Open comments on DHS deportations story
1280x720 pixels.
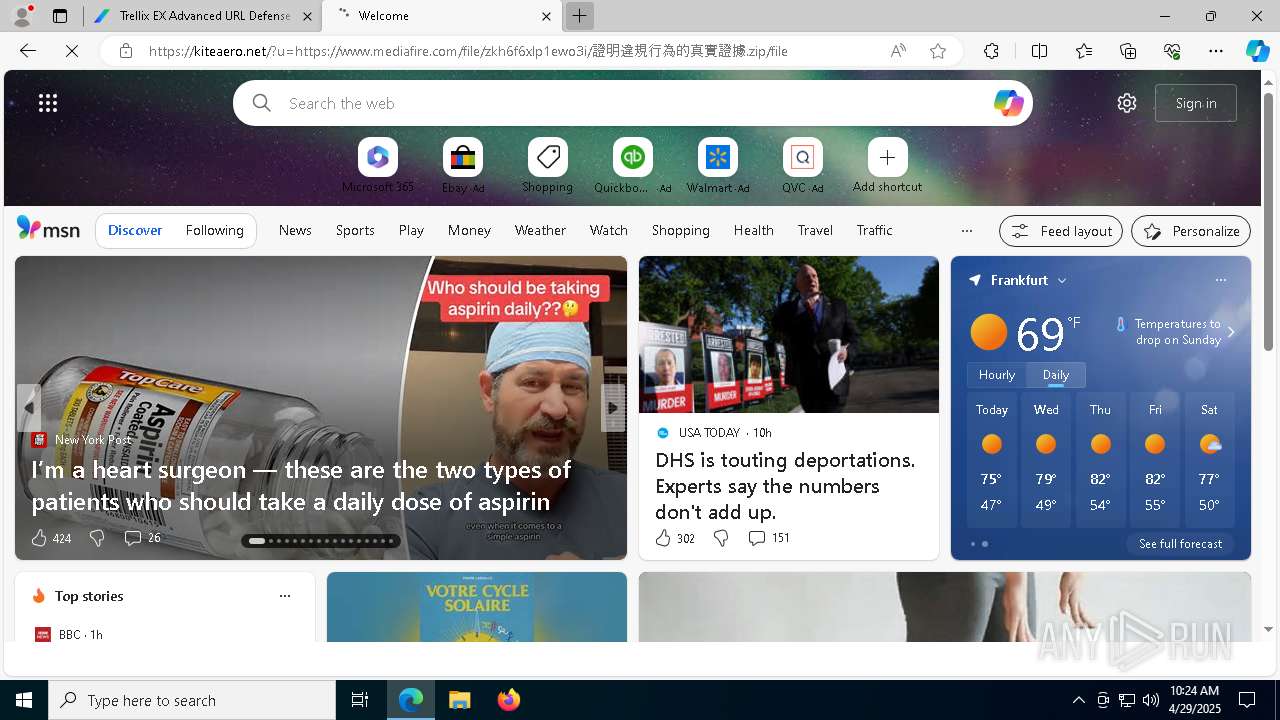[768, 538]
